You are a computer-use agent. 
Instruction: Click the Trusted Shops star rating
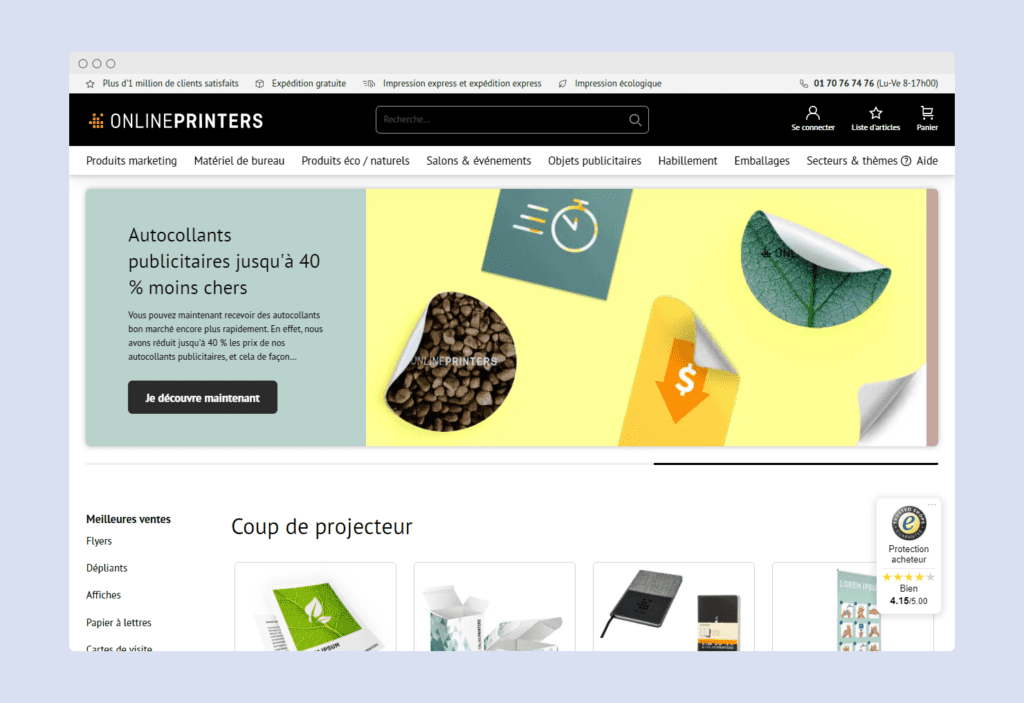click(908, 577)
